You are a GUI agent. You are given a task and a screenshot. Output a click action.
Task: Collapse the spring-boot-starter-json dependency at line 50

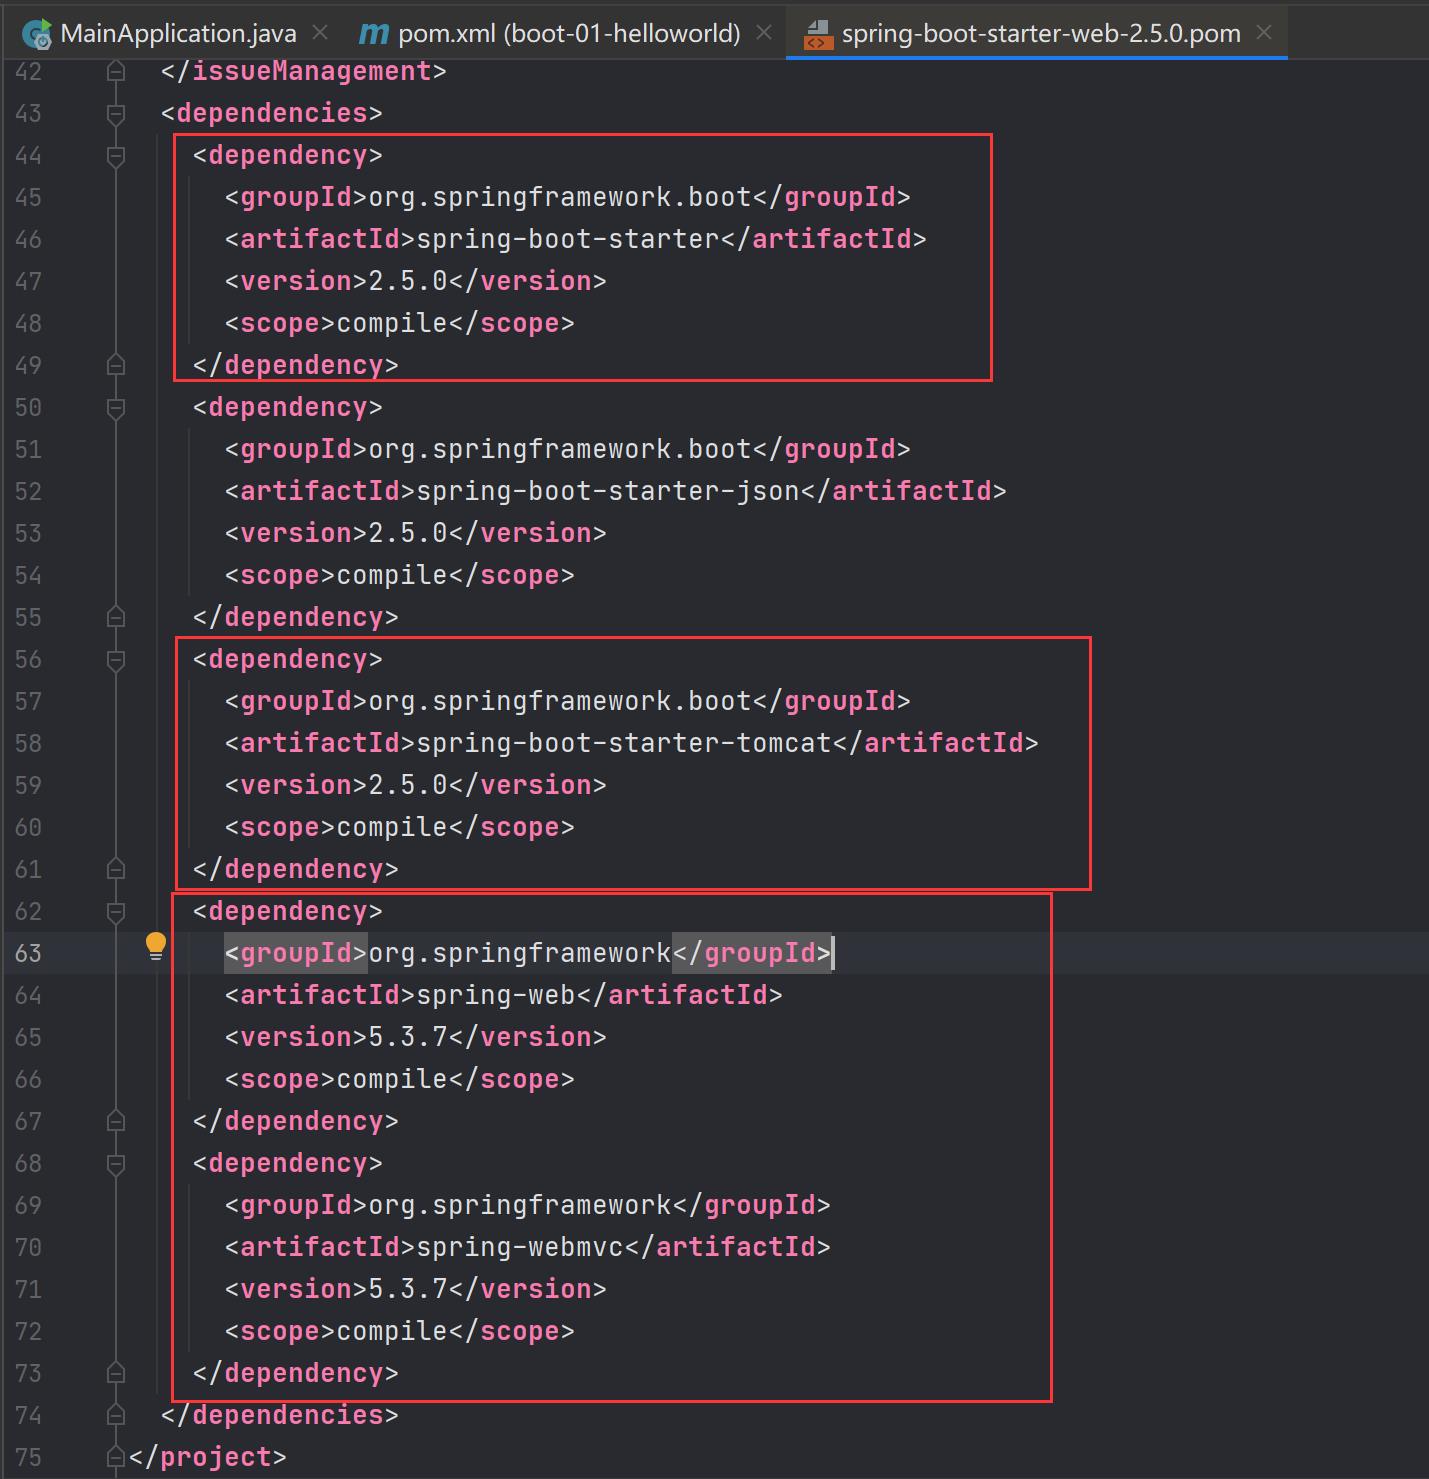(116, 407)
